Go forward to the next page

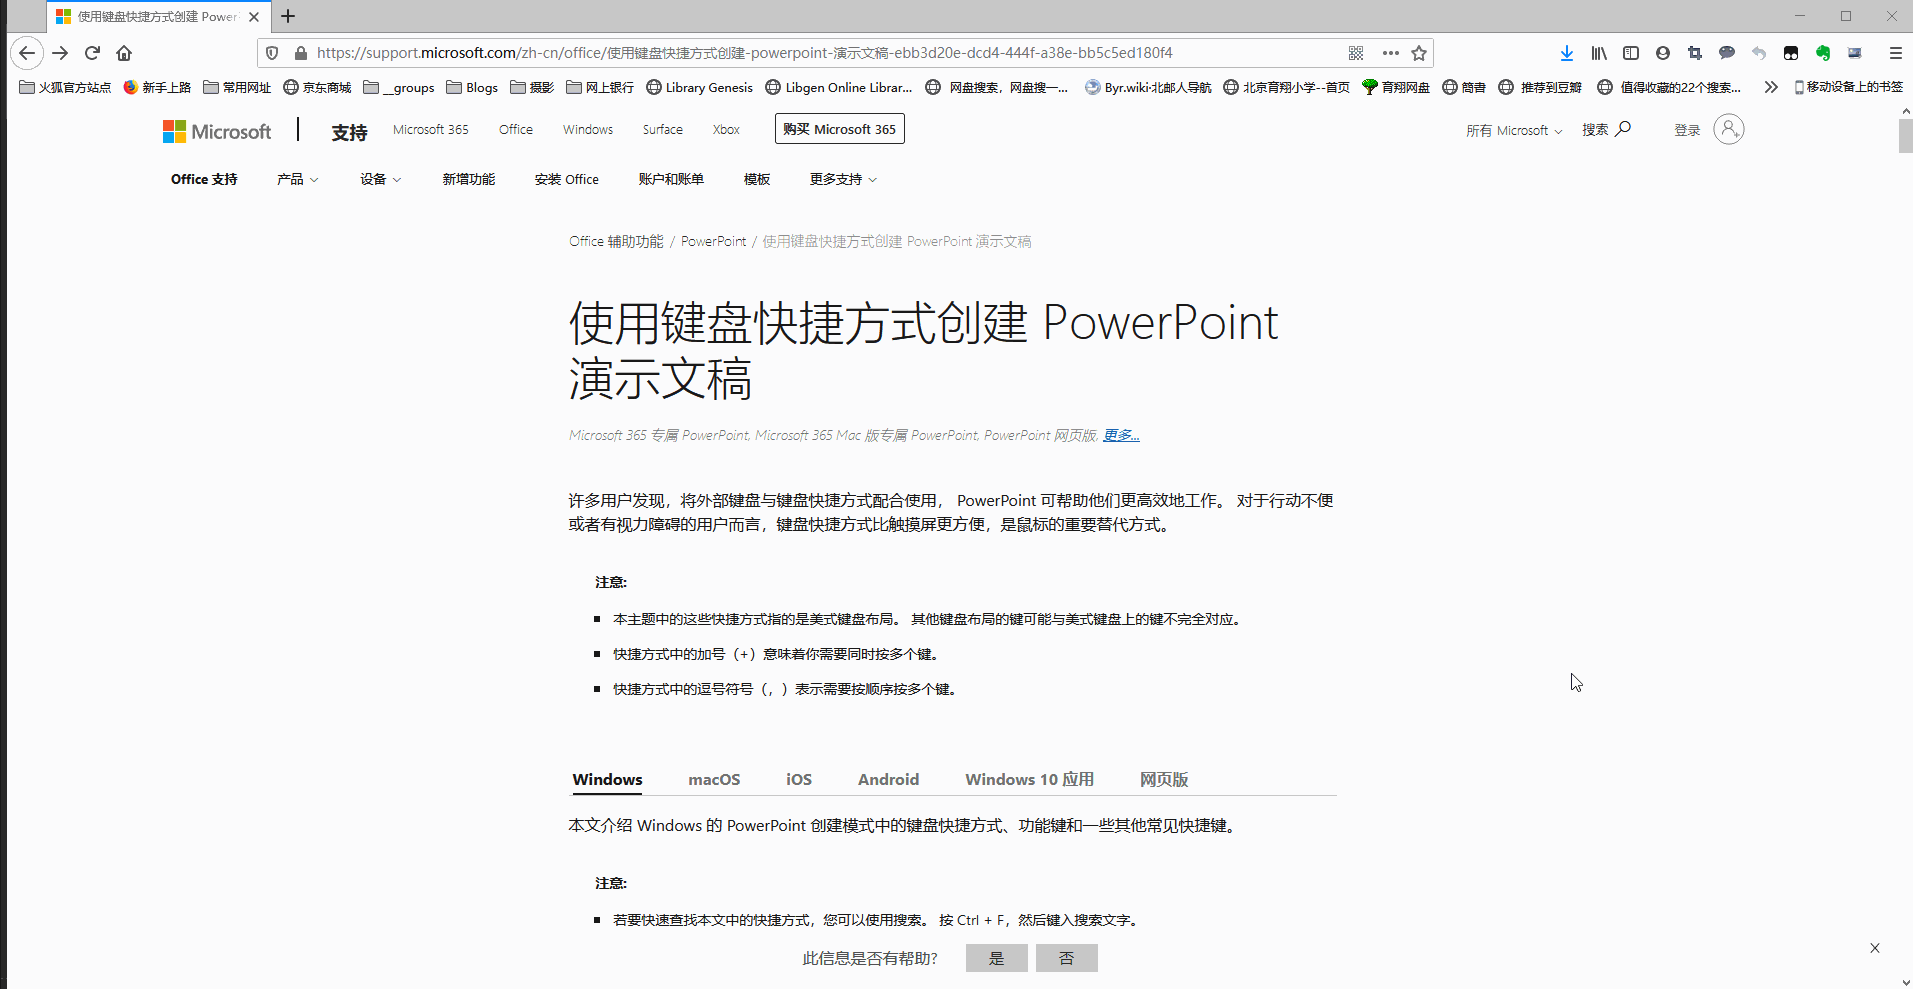click(x=60, y=53)
